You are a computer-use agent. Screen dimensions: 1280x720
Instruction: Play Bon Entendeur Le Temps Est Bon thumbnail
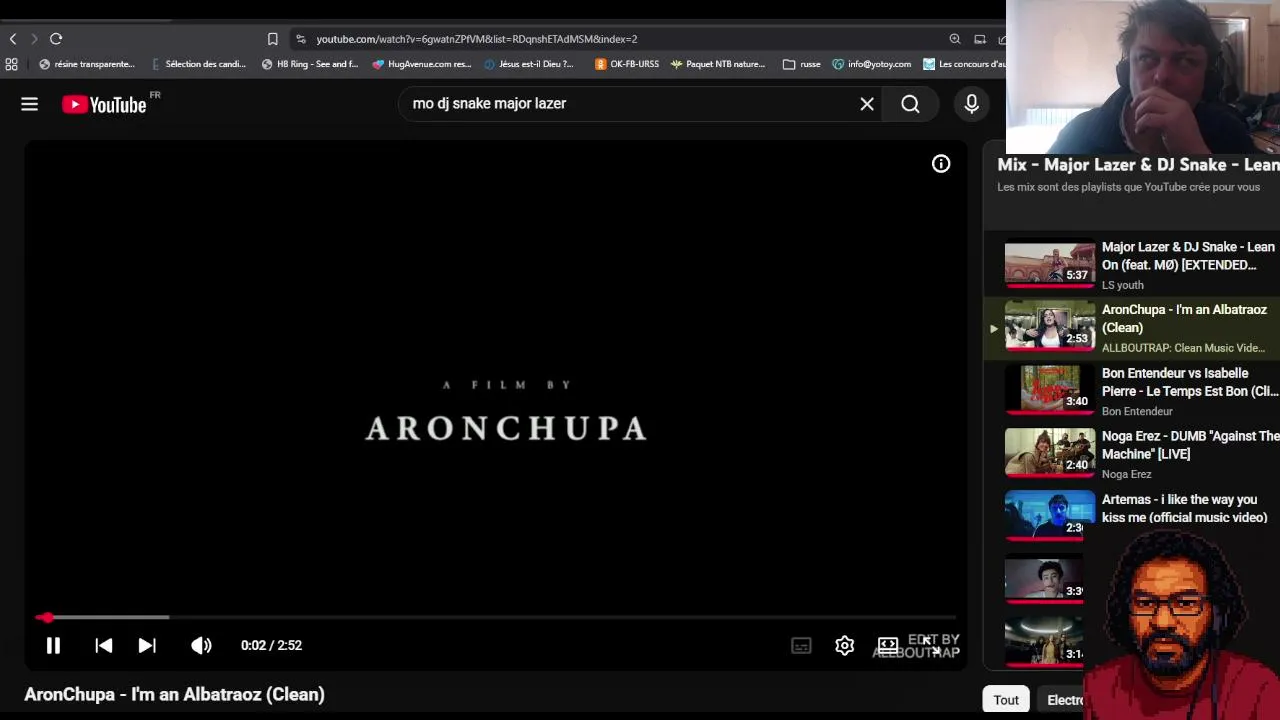point(1049,391)
